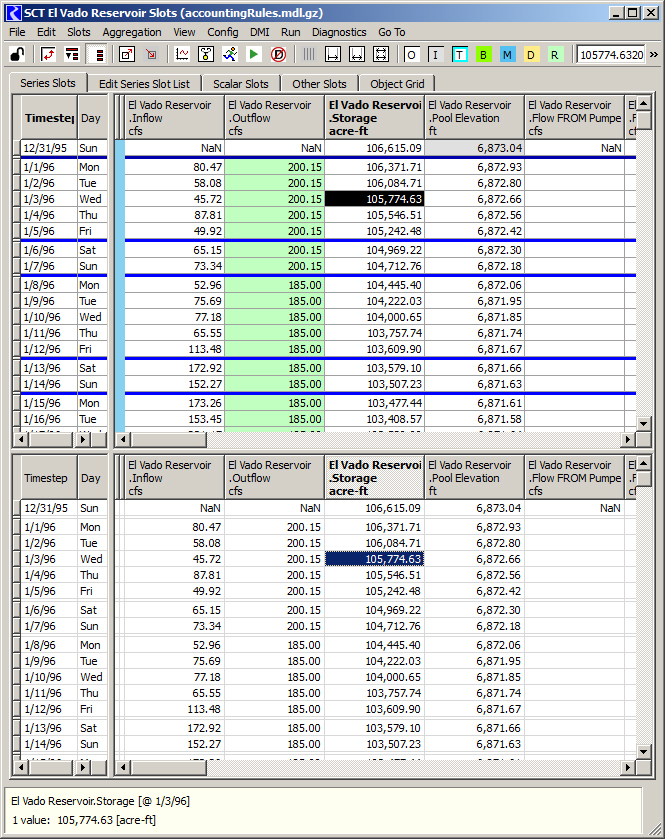This screenshot has width=665, height=839.
Task: Click the lower pane's El Vado Reservoir.Inflow header
Action: point(174,478)
